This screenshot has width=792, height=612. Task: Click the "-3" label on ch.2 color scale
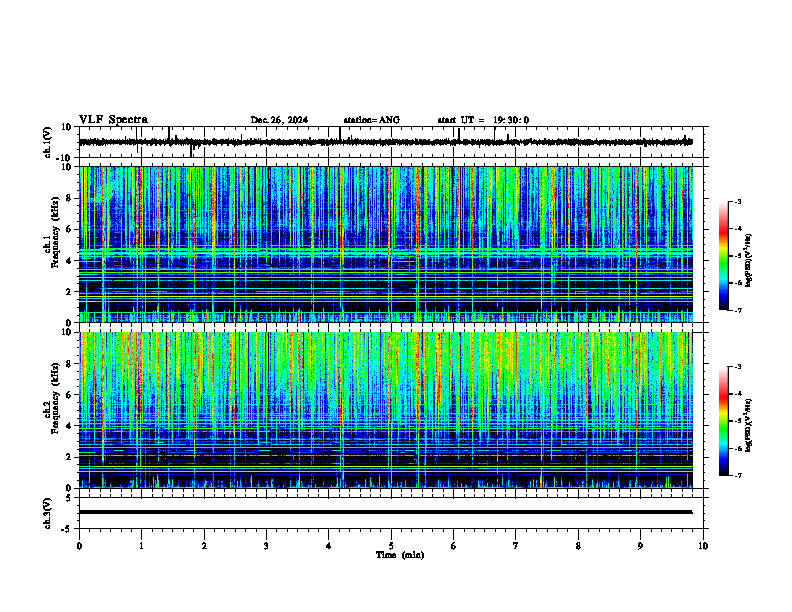737,367
